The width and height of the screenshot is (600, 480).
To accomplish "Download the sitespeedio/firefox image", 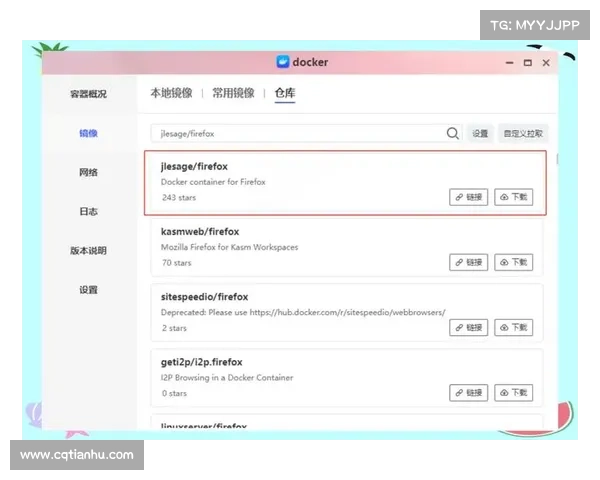I will click(514, 327).
